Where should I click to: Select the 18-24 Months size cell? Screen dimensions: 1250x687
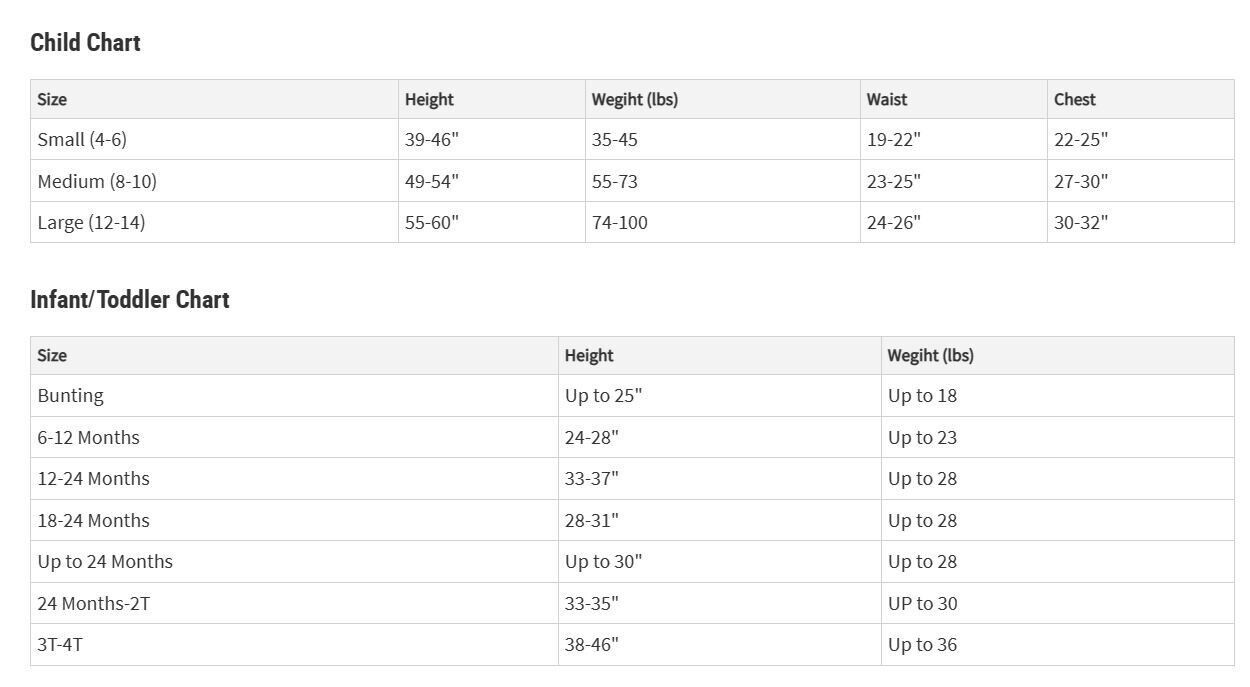pos(294,520)
